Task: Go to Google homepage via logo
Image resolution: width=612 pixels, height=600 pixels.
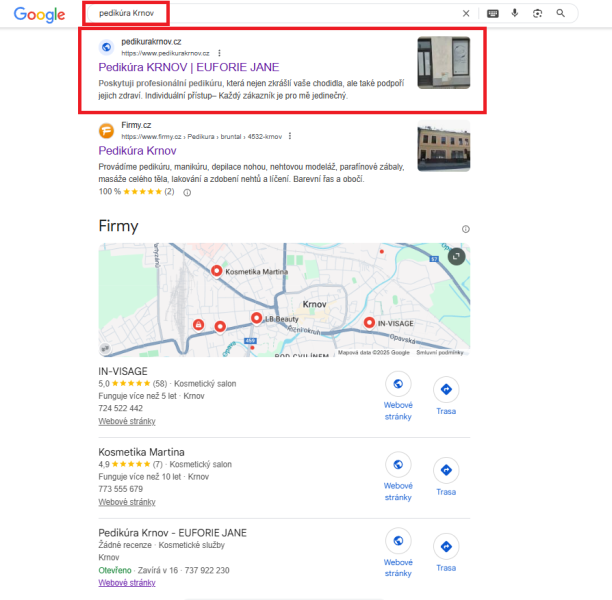Action: (x=39, y=14)
